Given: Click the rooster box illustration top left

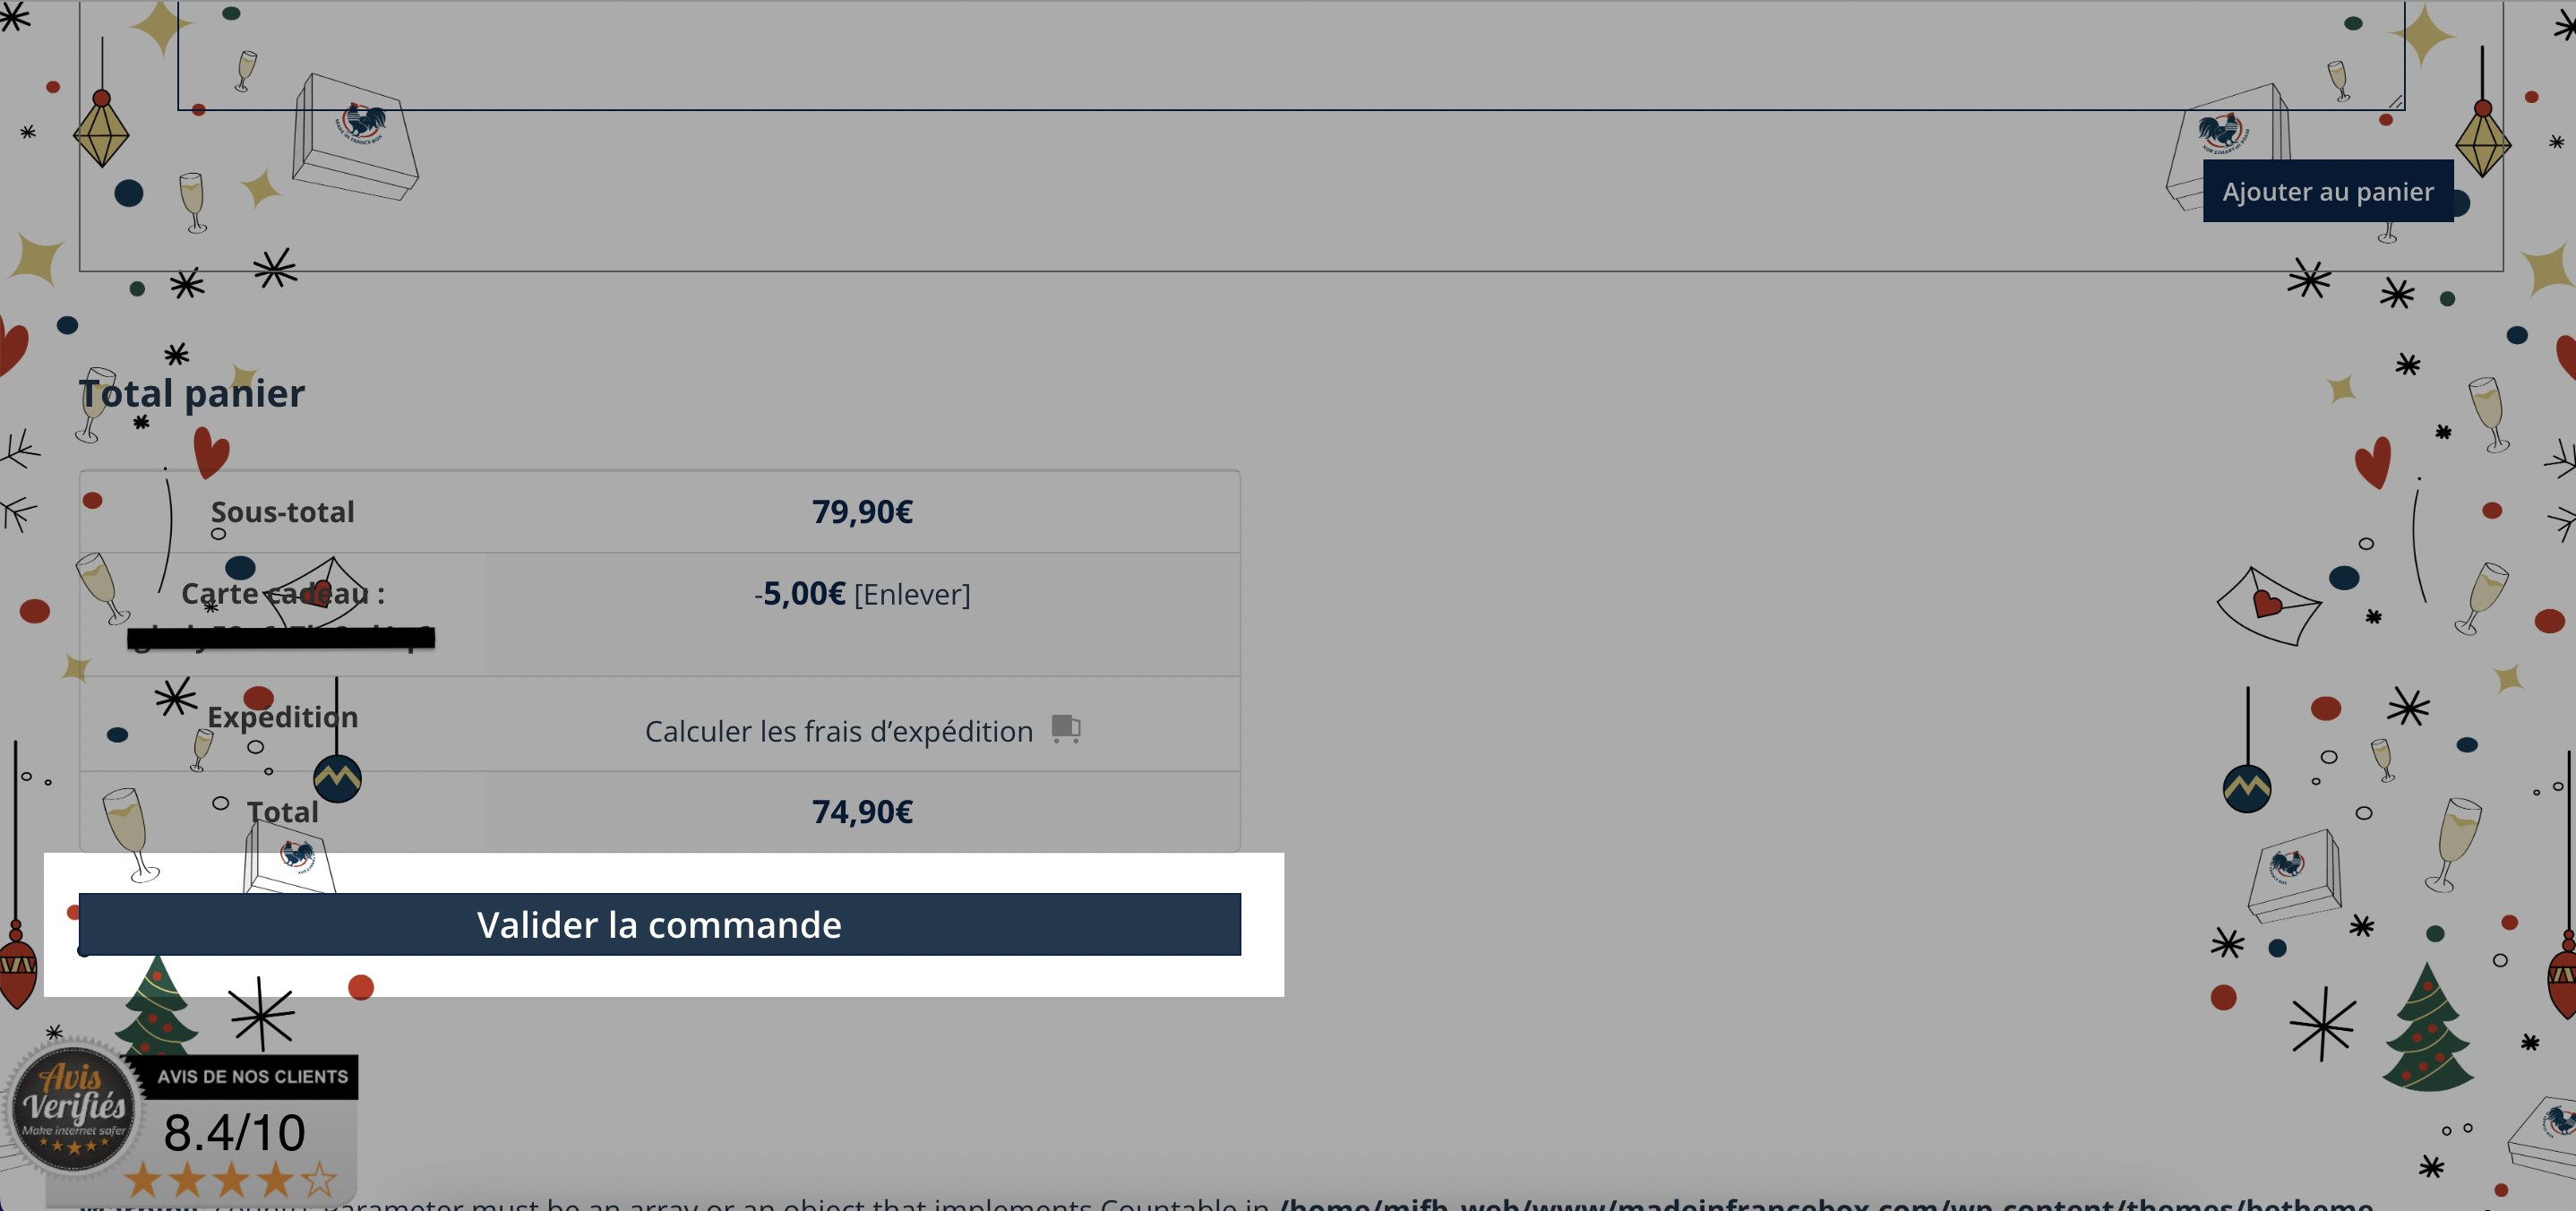Looking at the screenshot, I should click(355, 137).
